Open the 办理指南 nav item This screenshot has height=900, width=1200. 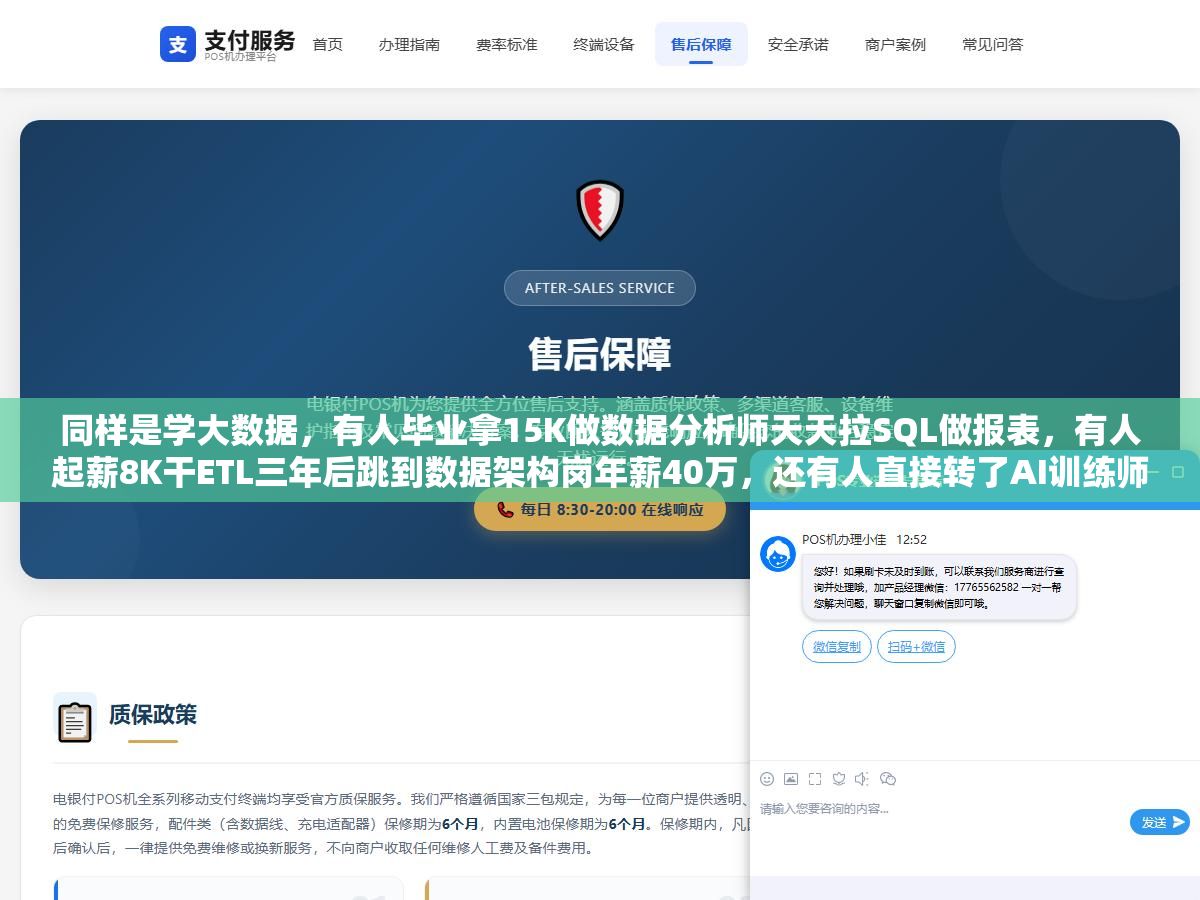[x=409, y=44]
